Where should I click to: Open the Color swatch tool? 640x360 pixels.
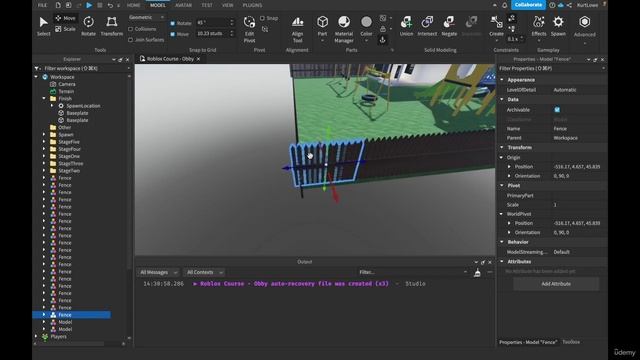coord(367,25)
